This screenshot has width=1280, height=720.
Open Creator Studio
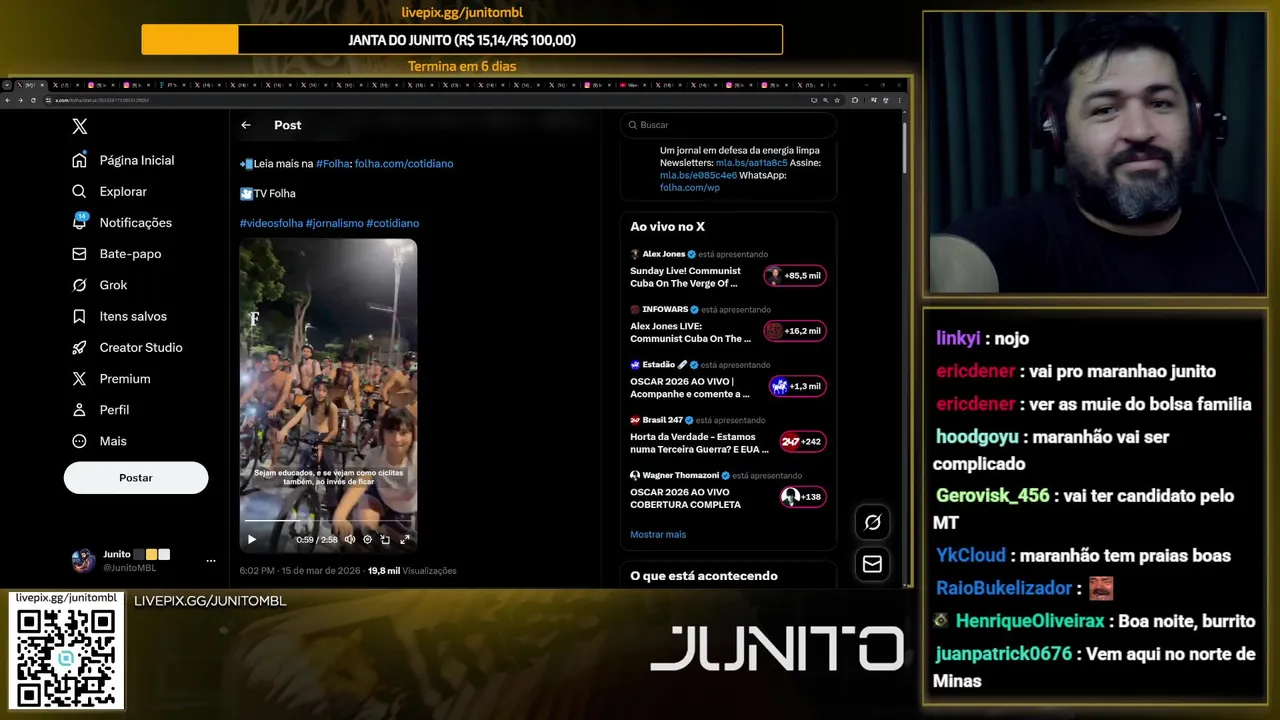(127, 347)
